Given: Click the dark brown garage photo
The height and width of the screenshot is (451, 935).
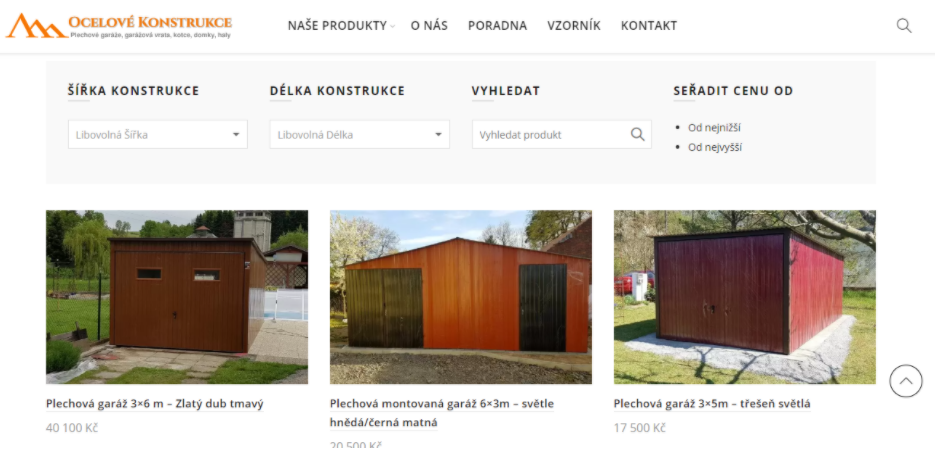Looking at the screenshot, I should (177, 296).
